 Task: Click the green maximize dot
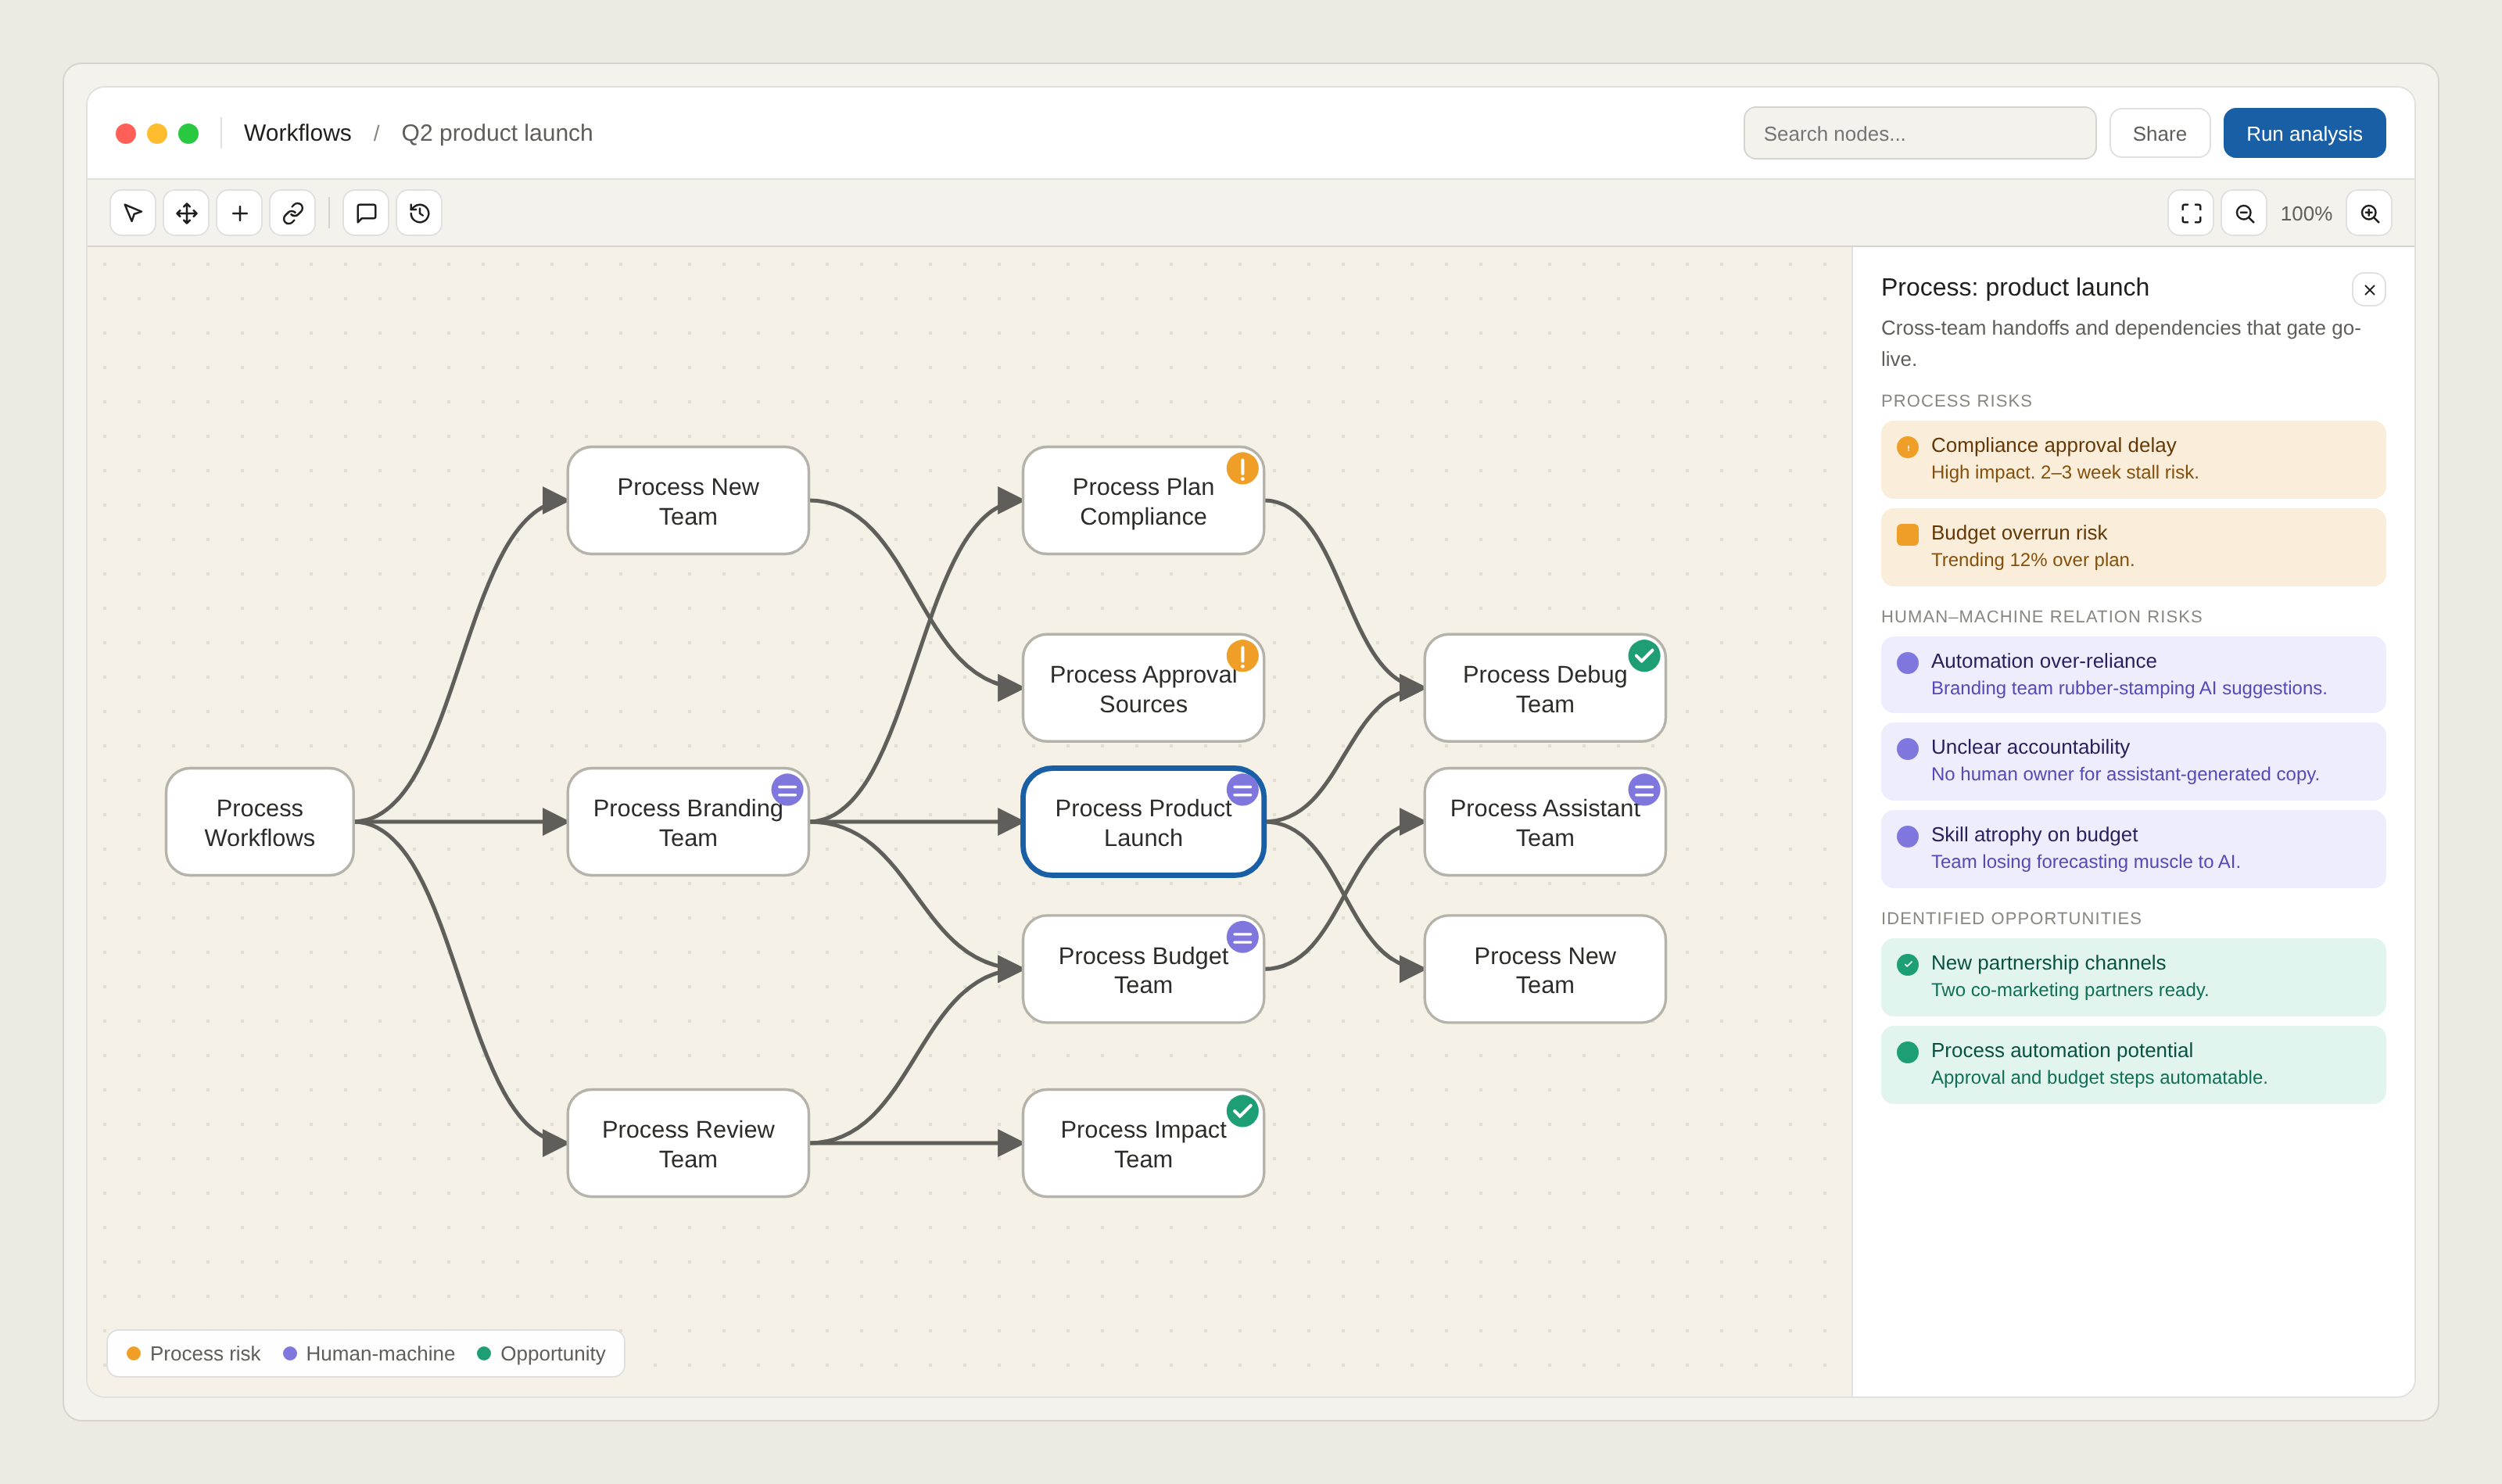(188, 134)
